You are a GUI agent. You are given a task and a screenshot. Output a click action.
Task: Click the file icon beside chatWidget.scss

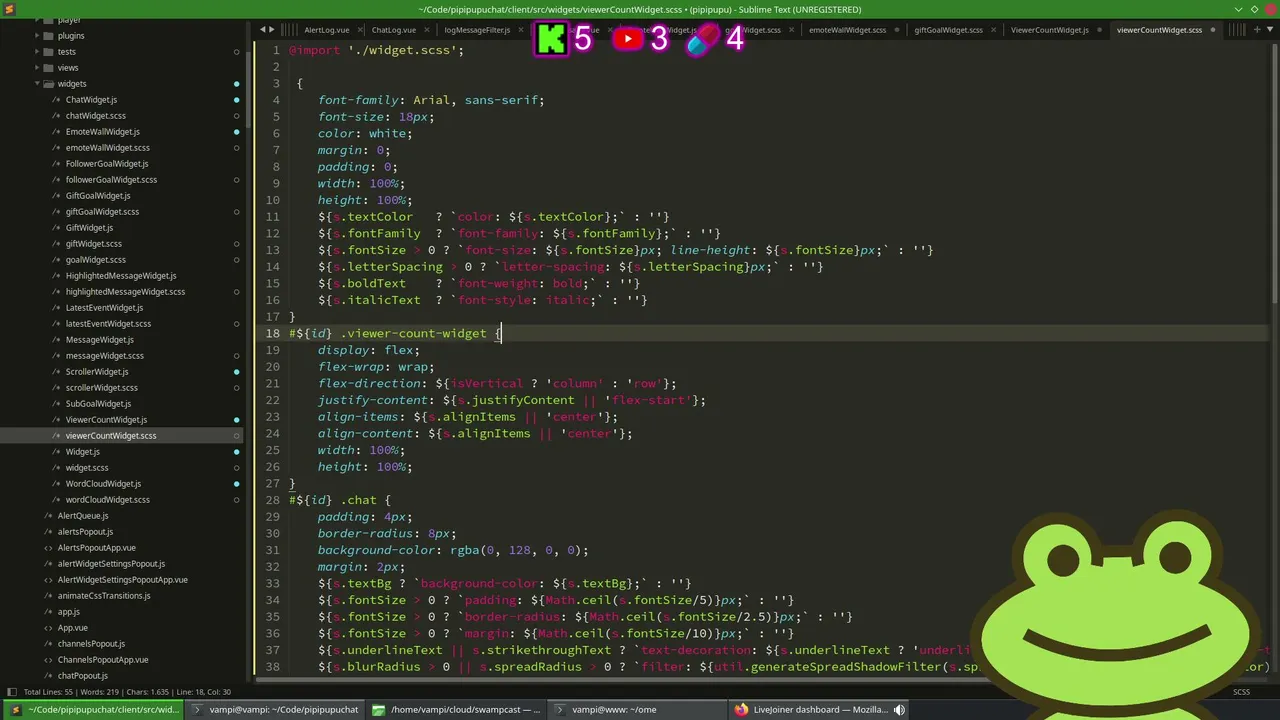pyautogui.click(x=56, y=116)
